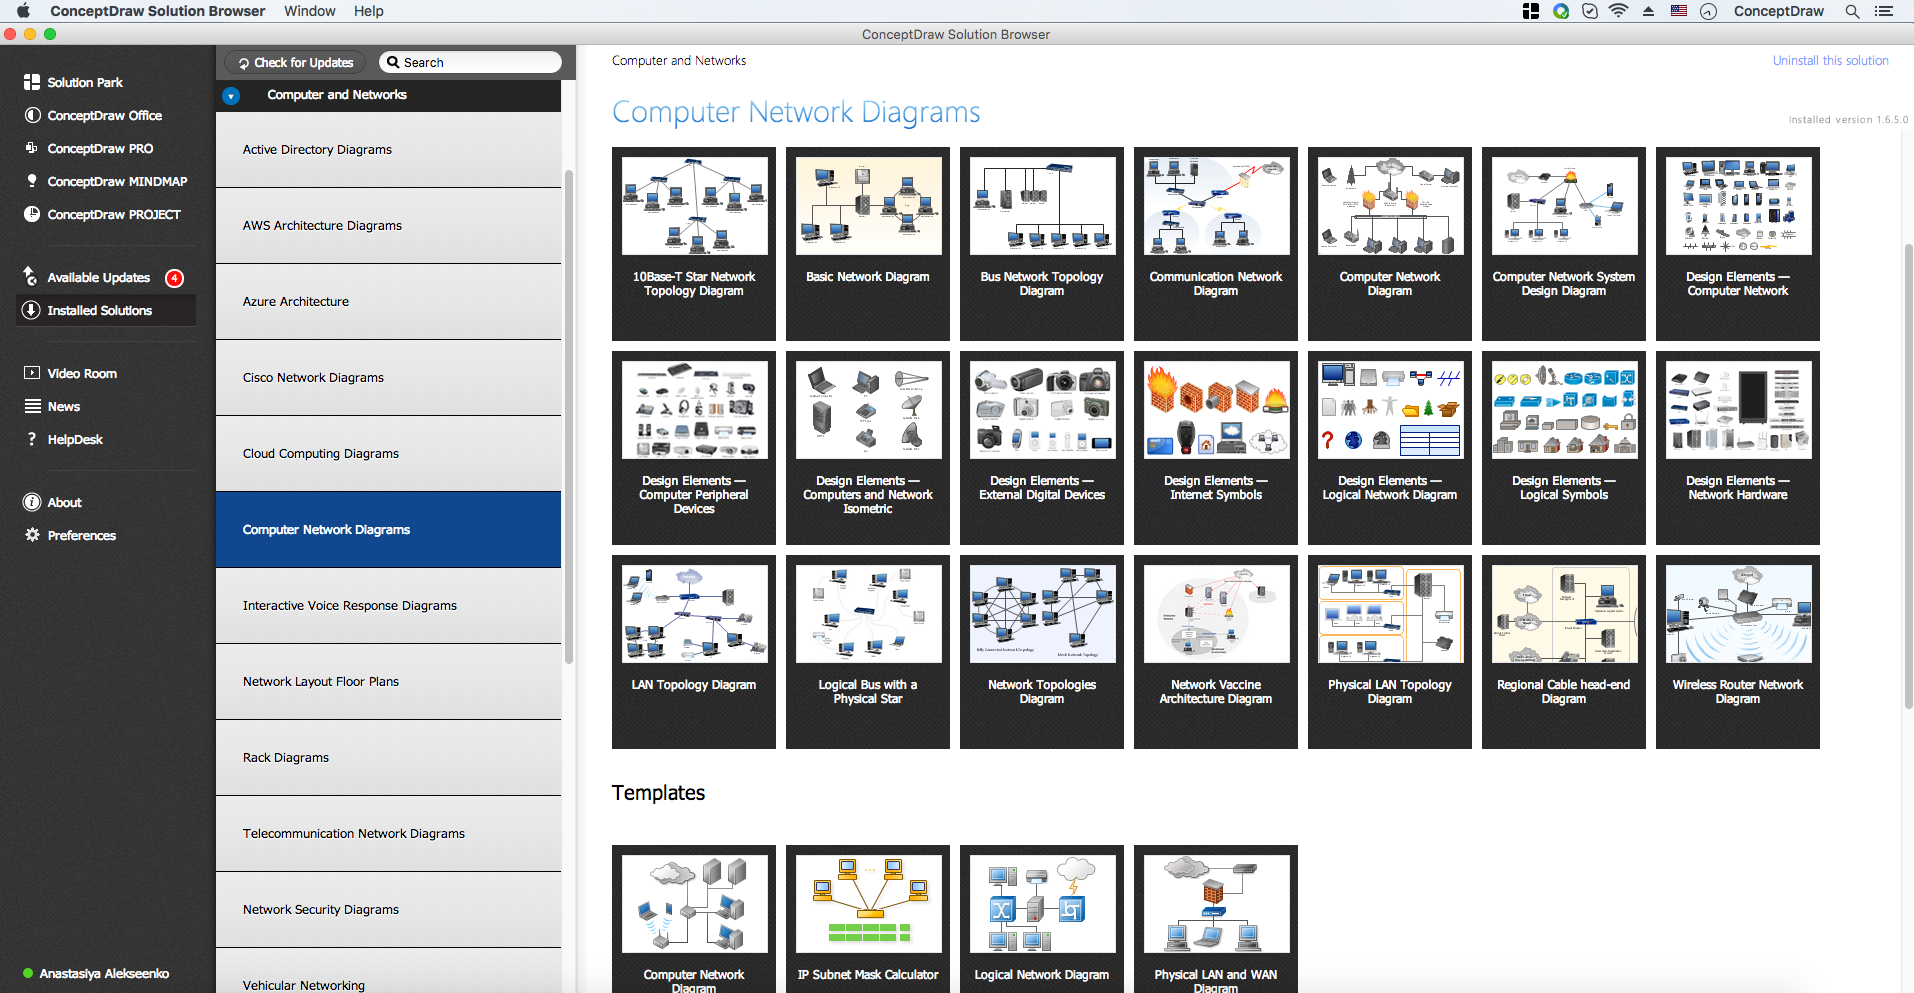
Task: Open Design Elements Logical Symbols
Action: pyautogui.click(x=1564, y=448)
